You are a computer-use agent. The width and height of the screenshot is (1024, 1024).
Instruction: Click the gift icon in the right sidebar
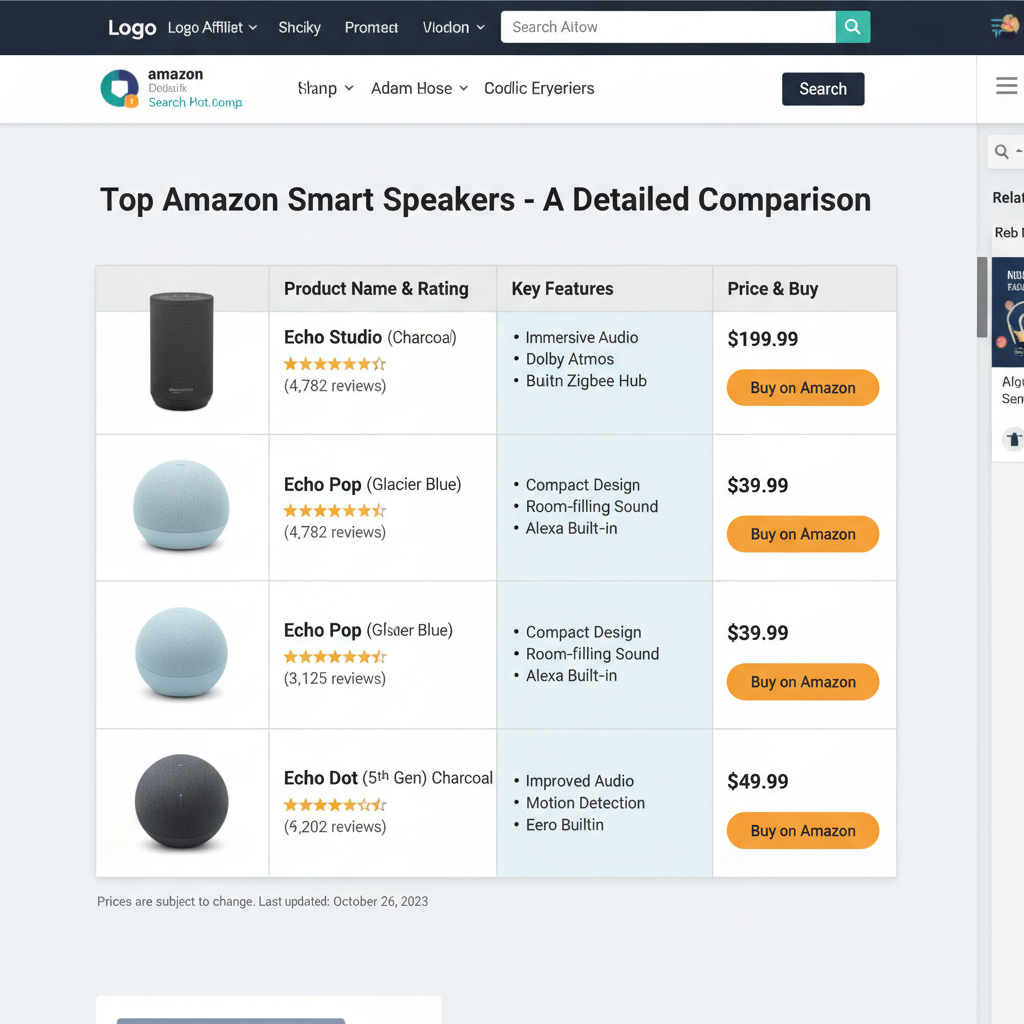coord(1014,438)
